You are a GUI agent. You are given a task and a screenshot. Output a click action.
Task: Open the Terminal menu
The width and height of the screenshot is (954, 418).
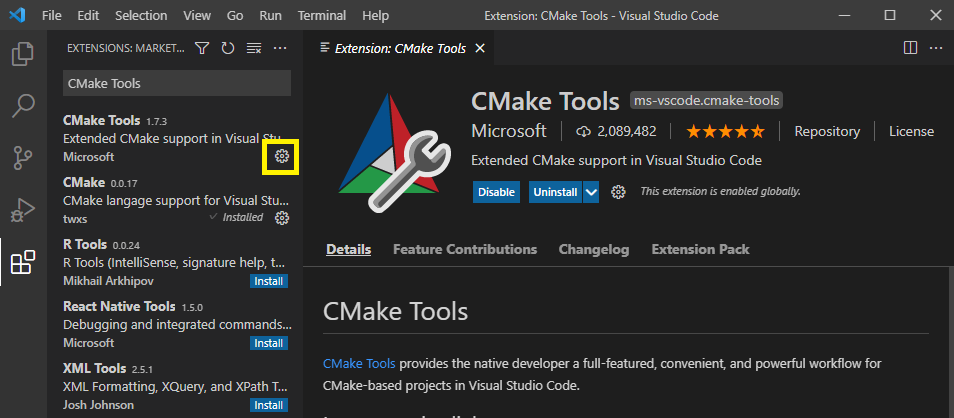(x=323, y=16)
